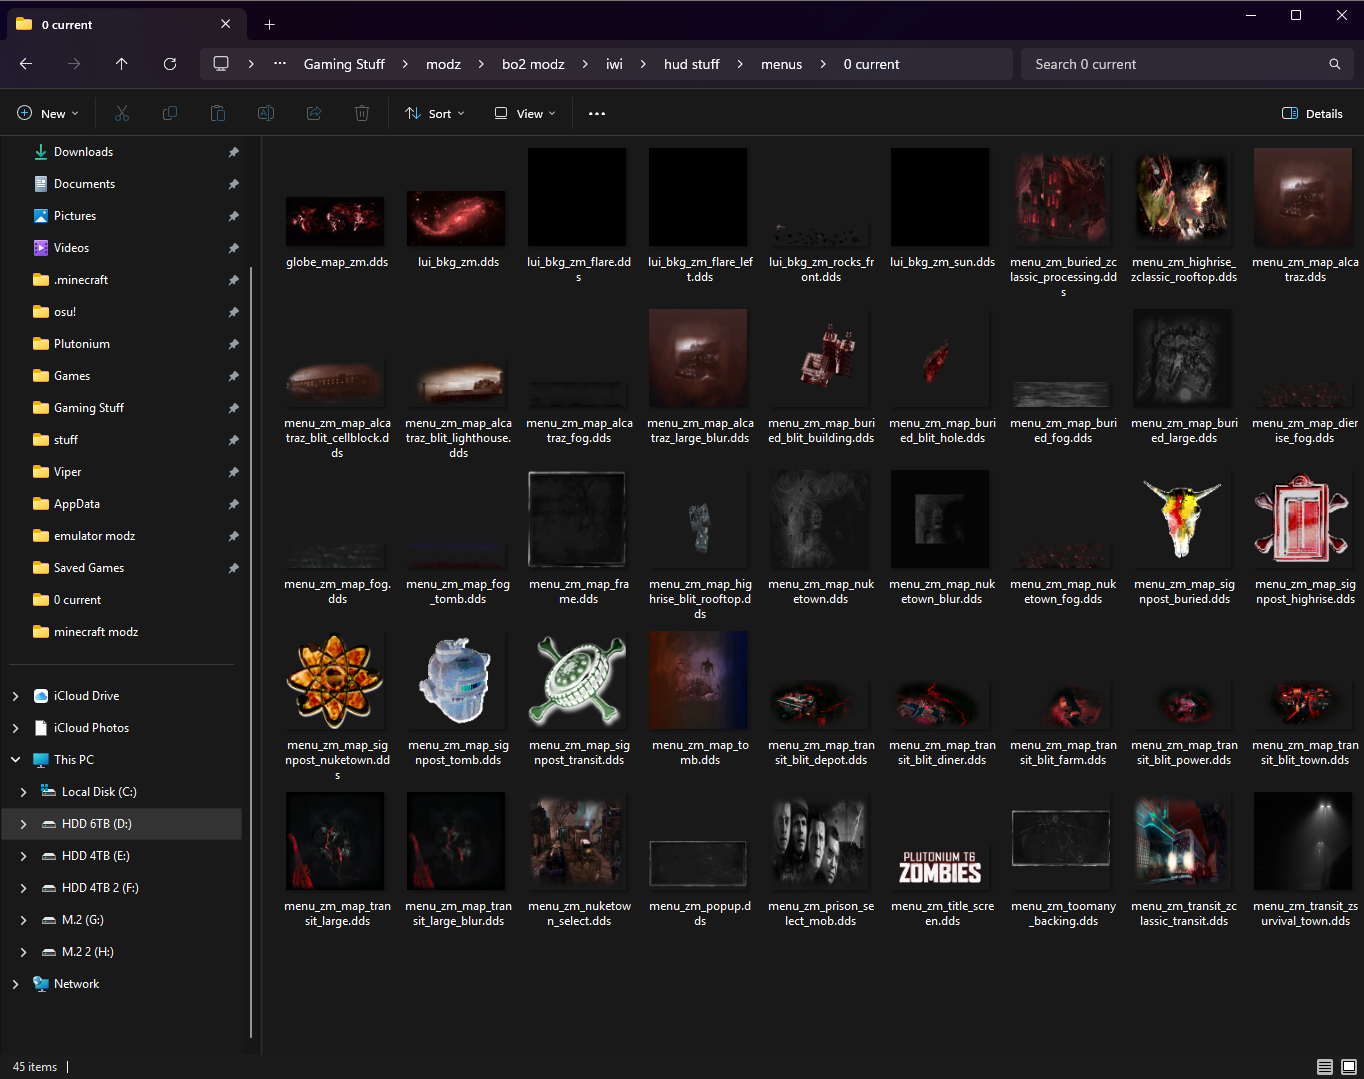The image size is (1364, 1079).
Task: Expand the Network tree node
Action: (x=15, y=984)
